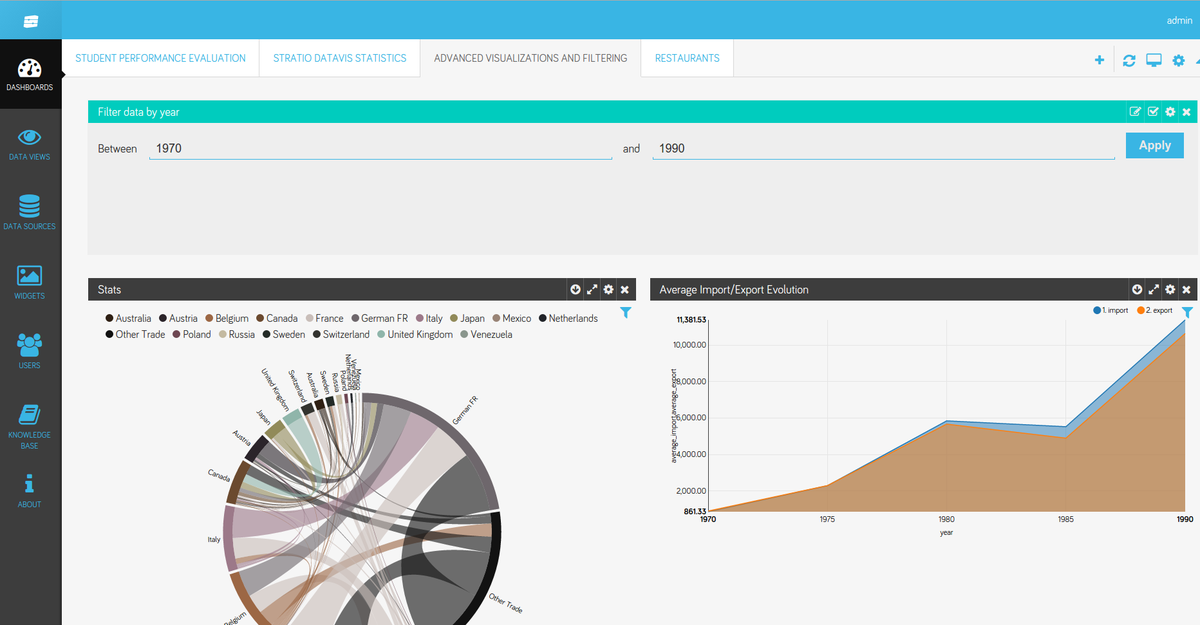This screenshot has height=625, width=1200.
Task: Click the end year field containing 1990
Action: tap(883, 148)
